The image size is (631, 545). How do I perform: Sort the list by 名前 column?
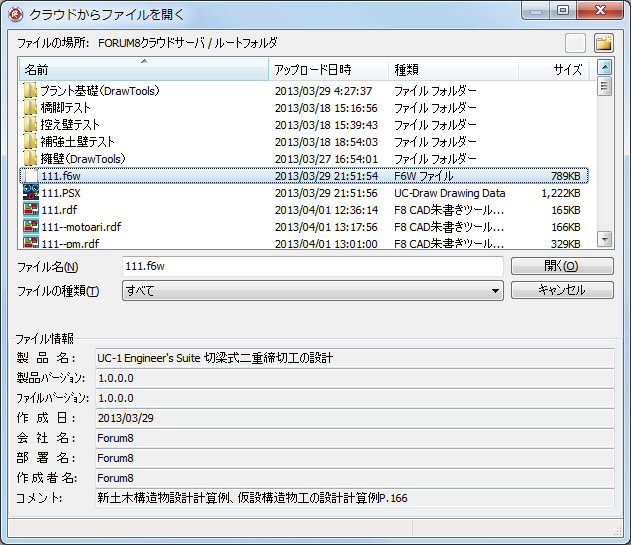pyautogui.click(x=144, y=69)
